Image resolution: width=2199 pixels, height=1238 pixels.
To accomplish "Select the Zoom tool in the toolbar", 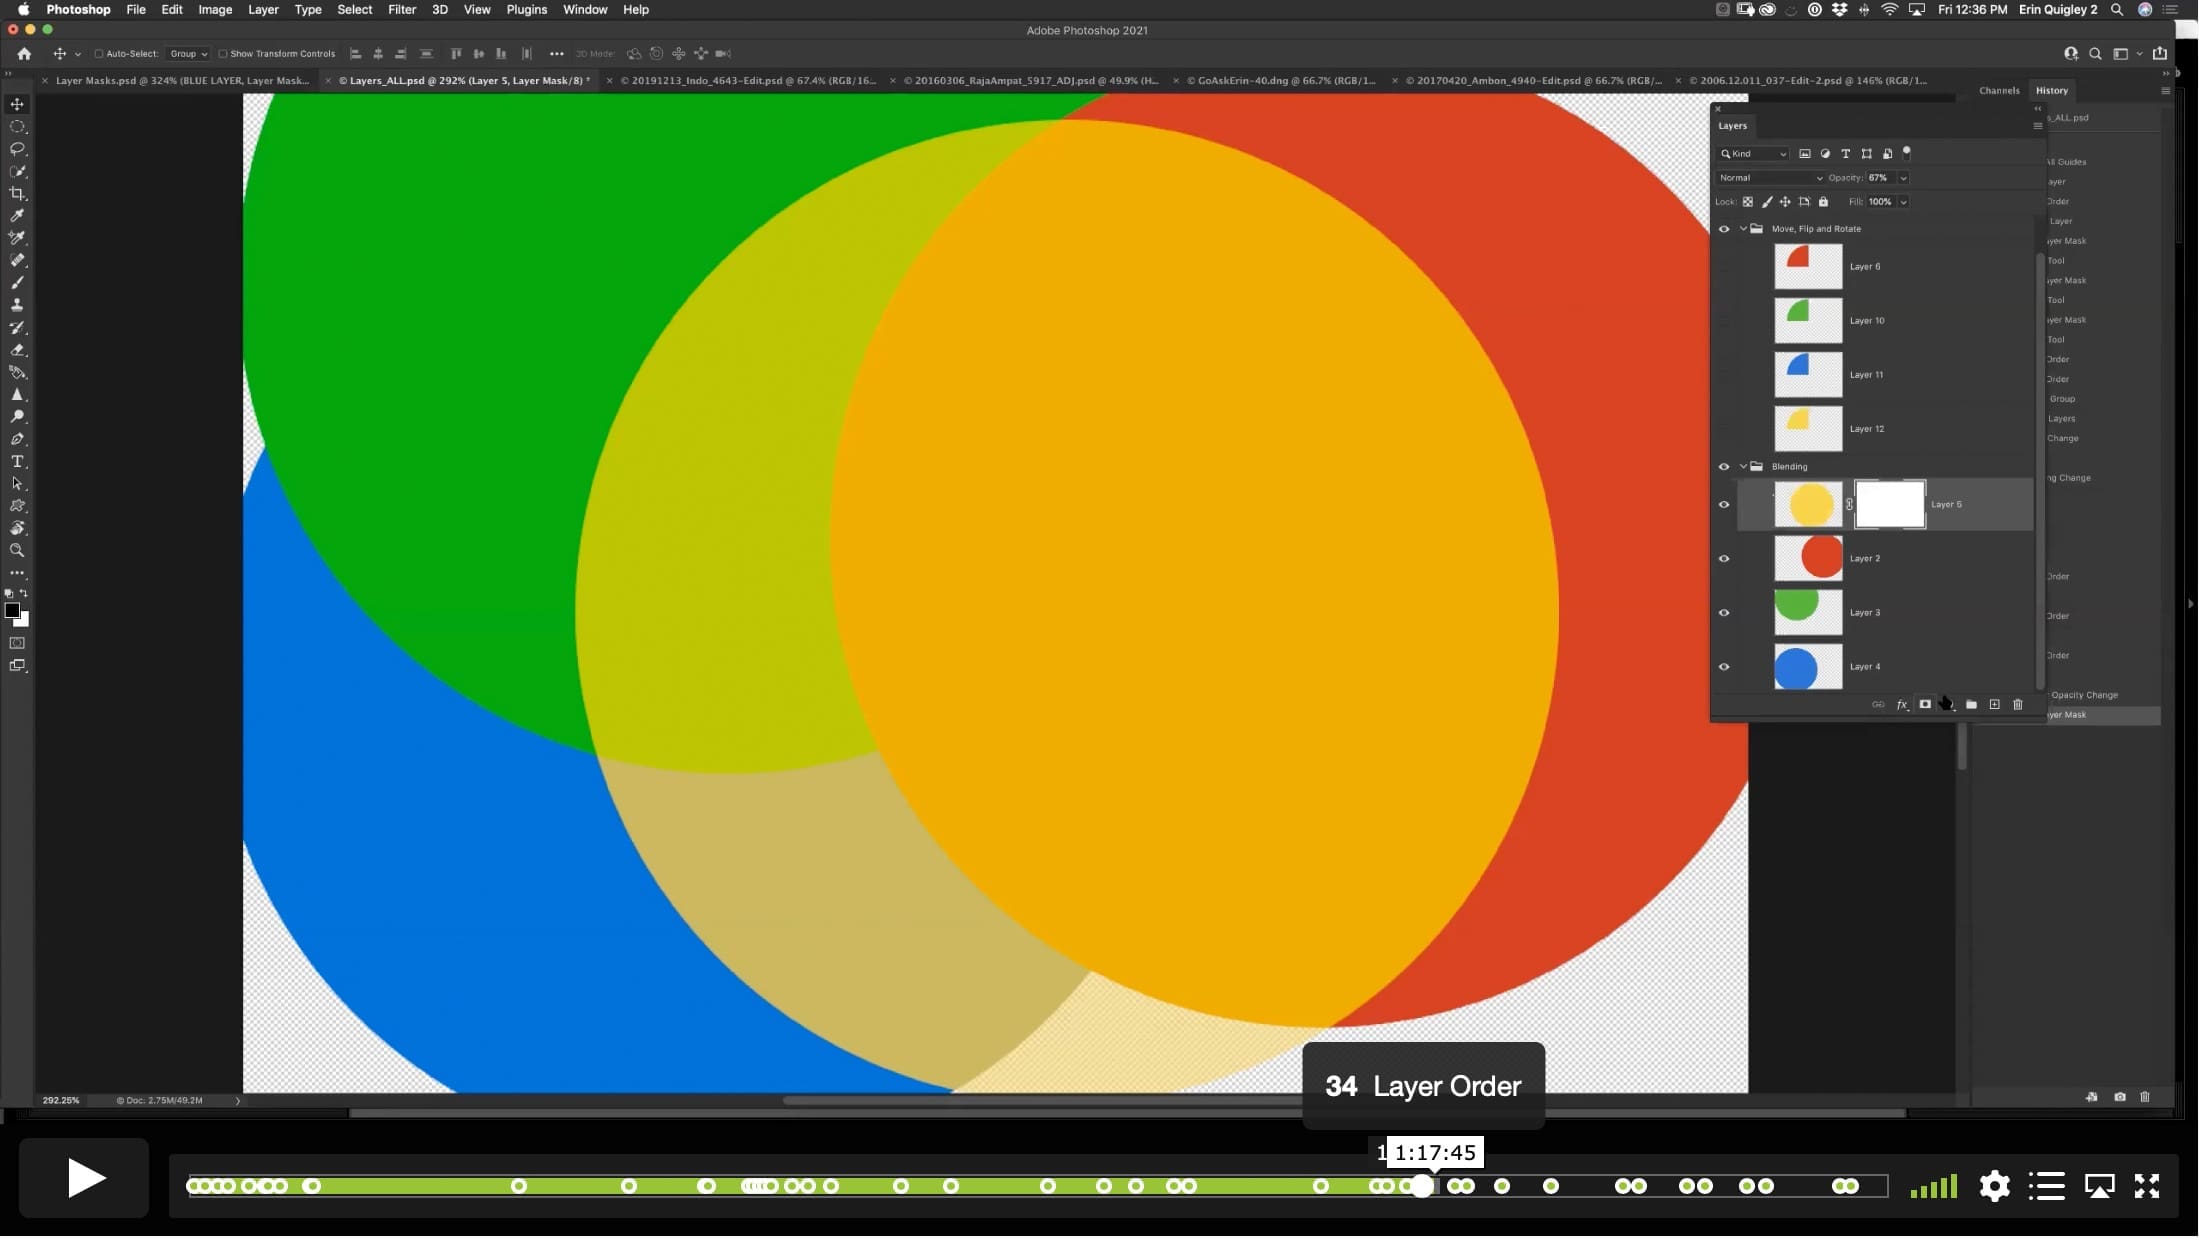I will pyautogui.click(x=17, y=551).
